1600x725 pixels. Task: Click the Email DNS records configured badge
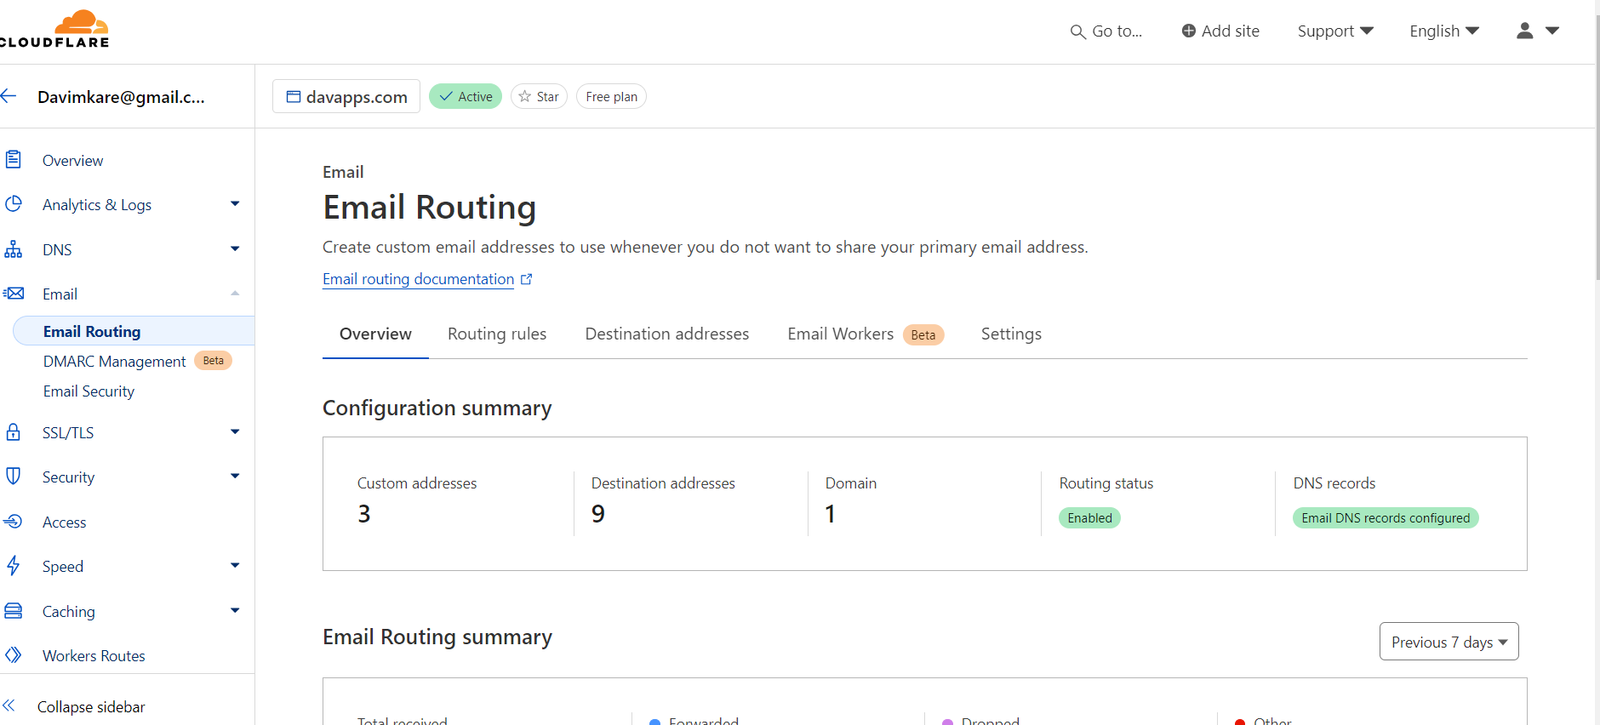pyautogui.click(x=1385, y=518)
